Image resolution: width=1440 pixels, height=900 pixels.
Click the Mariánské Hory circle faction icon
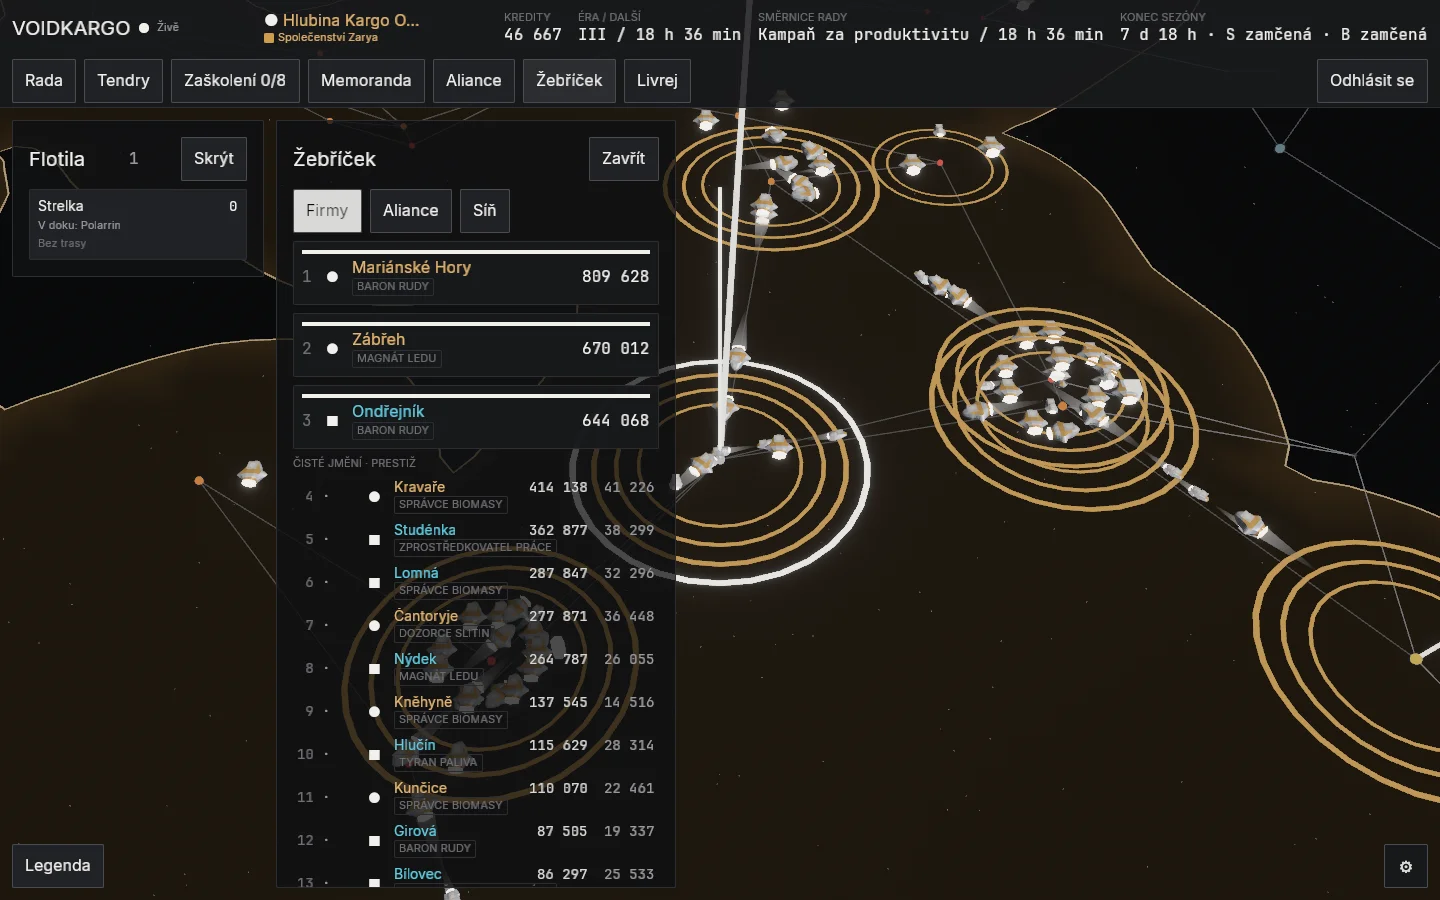[x=332, y=277]
